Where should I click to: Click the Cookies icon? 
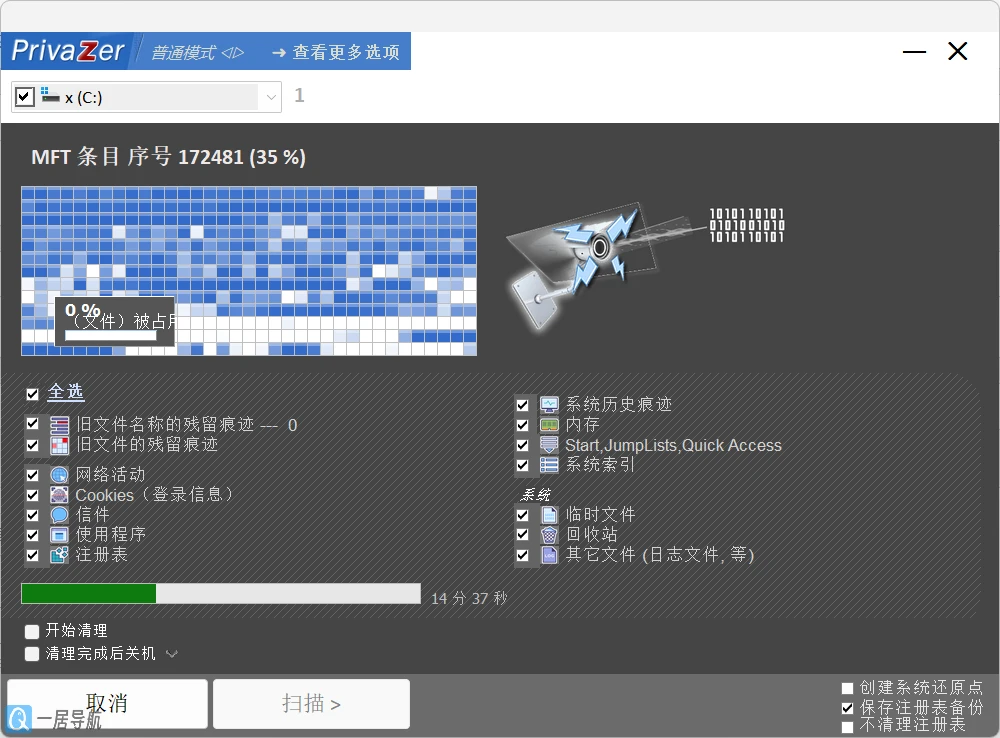coord(59,495)
